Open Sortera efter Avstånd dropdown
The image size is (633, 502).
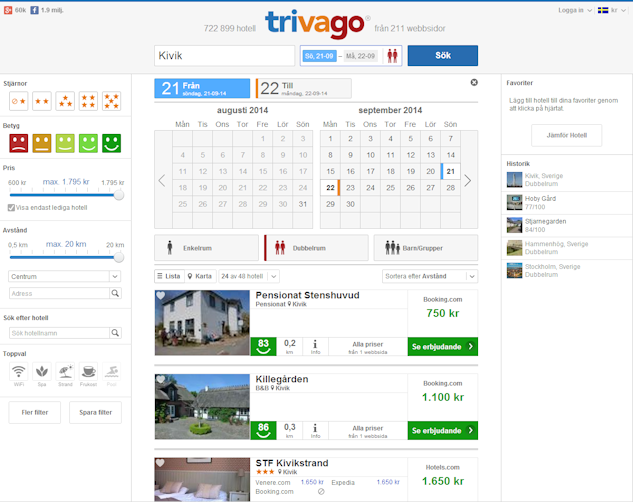pos(430,276)
